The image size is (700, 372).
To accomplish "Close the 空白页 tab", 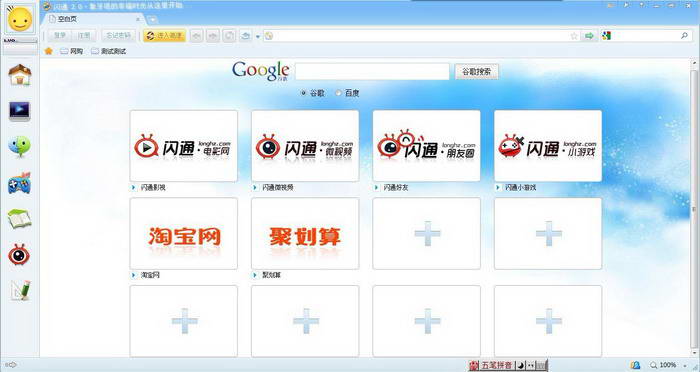I will tap(138, 19).
